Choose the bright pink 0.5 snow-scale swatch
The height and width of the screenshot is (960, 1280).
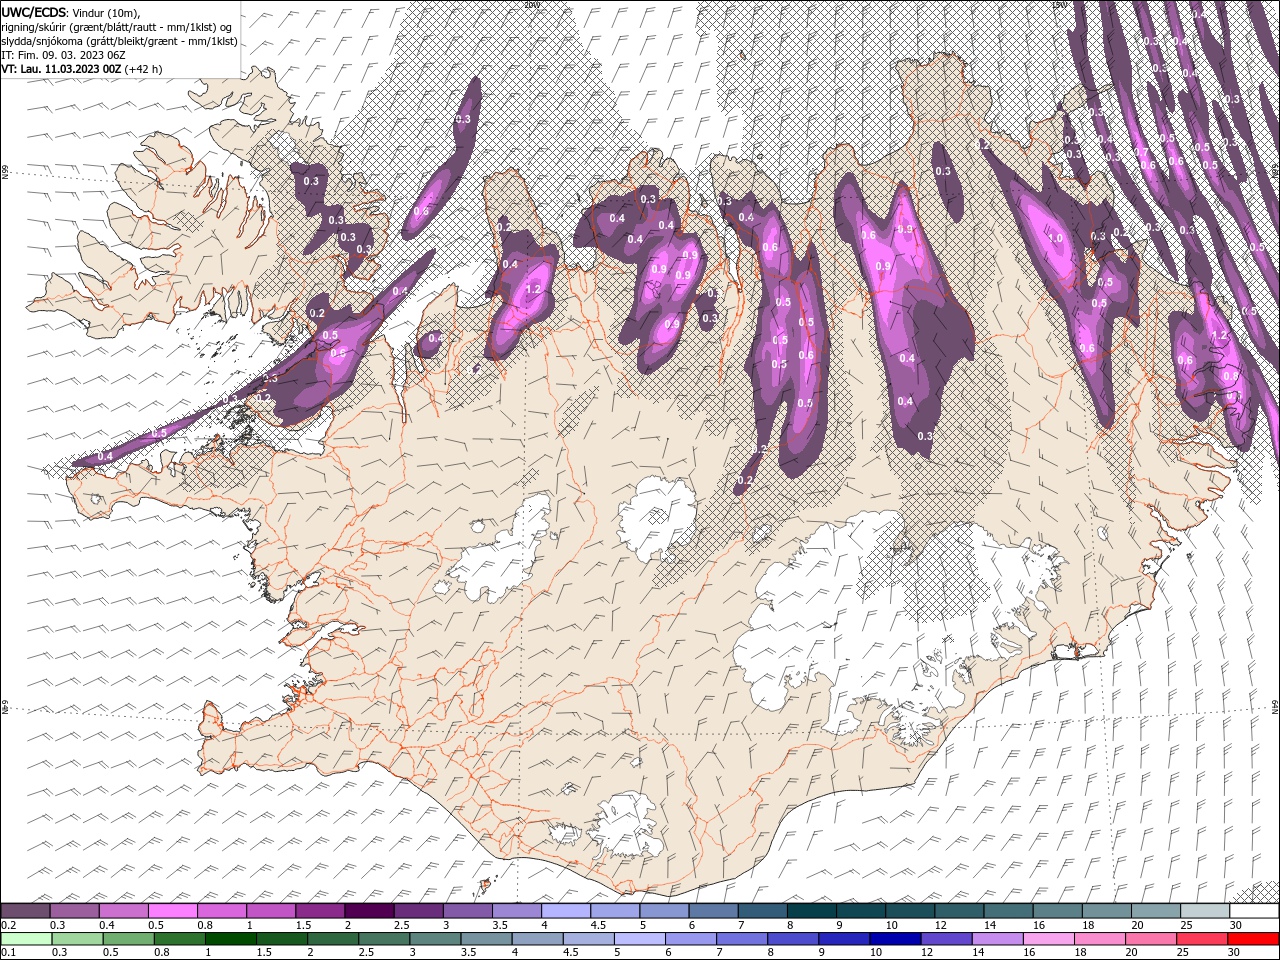[172, 911]
